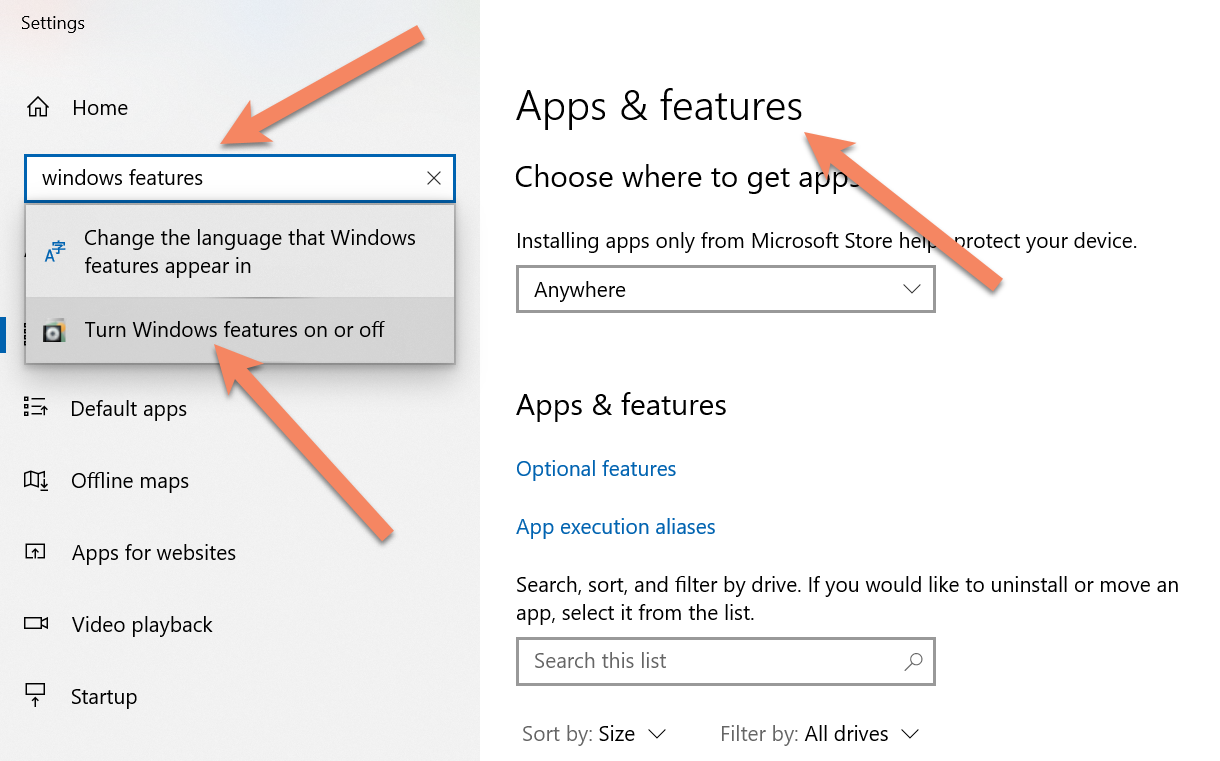Open Apps for websites settings page

[x=154, y=553]
